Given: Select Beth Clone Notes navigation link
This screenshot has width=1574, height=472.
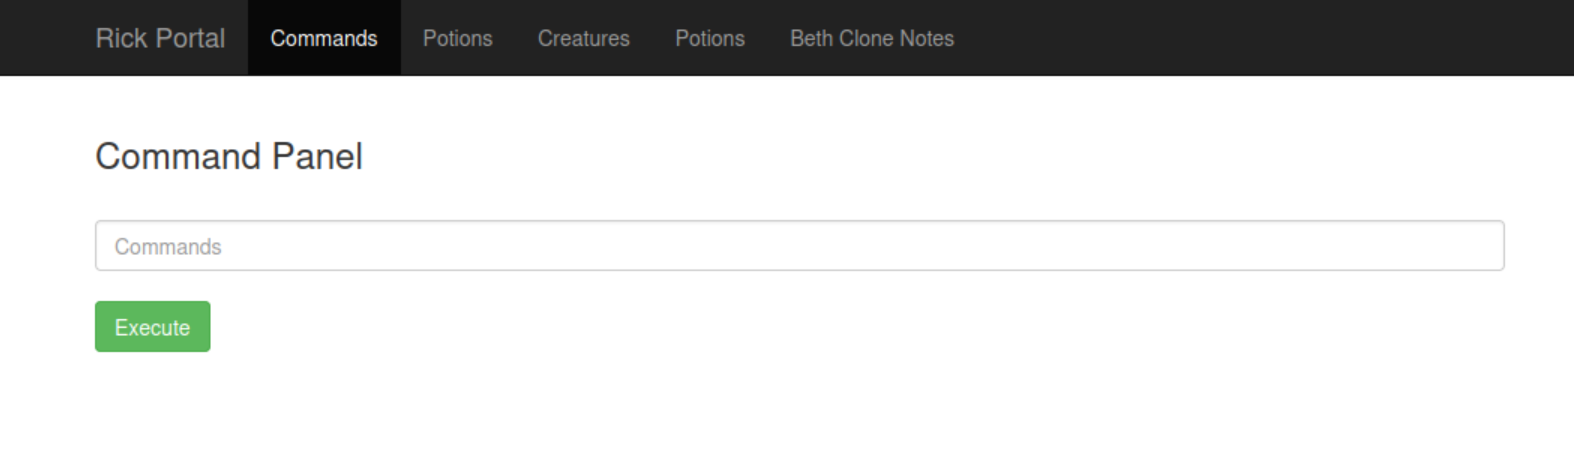Looking at the screenshot, I should pos(872,38).
